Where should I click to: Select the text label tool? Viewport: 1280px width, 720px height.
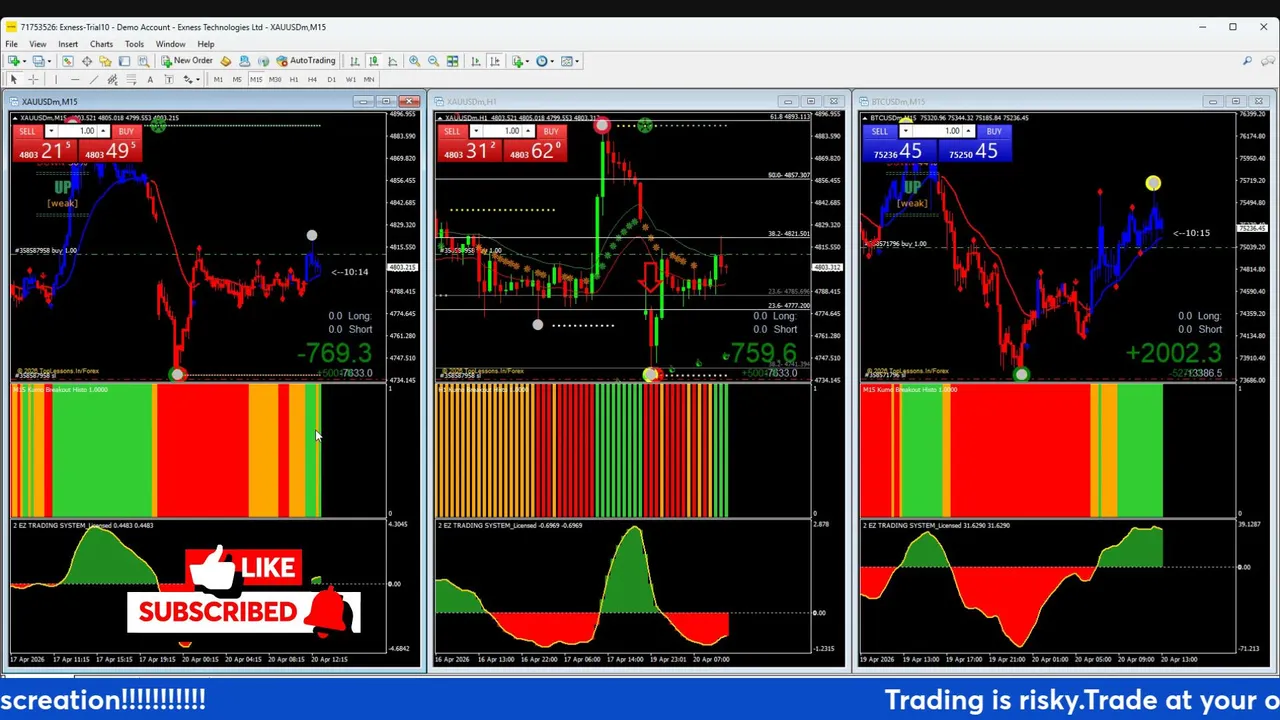click(169, 80)
